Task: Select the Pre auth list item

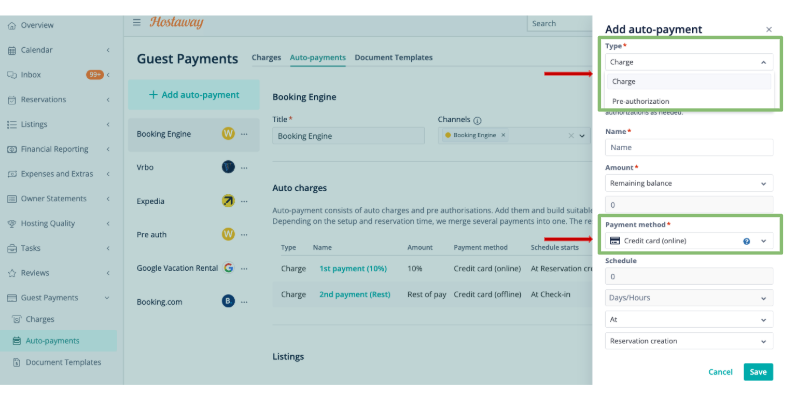Action: [194, 235]
